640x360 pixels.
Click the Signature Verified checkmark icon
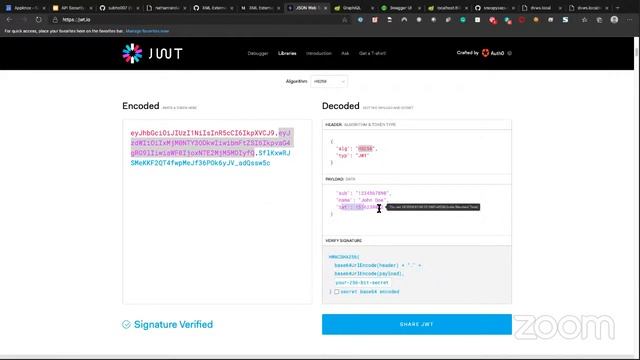[126, 324]
